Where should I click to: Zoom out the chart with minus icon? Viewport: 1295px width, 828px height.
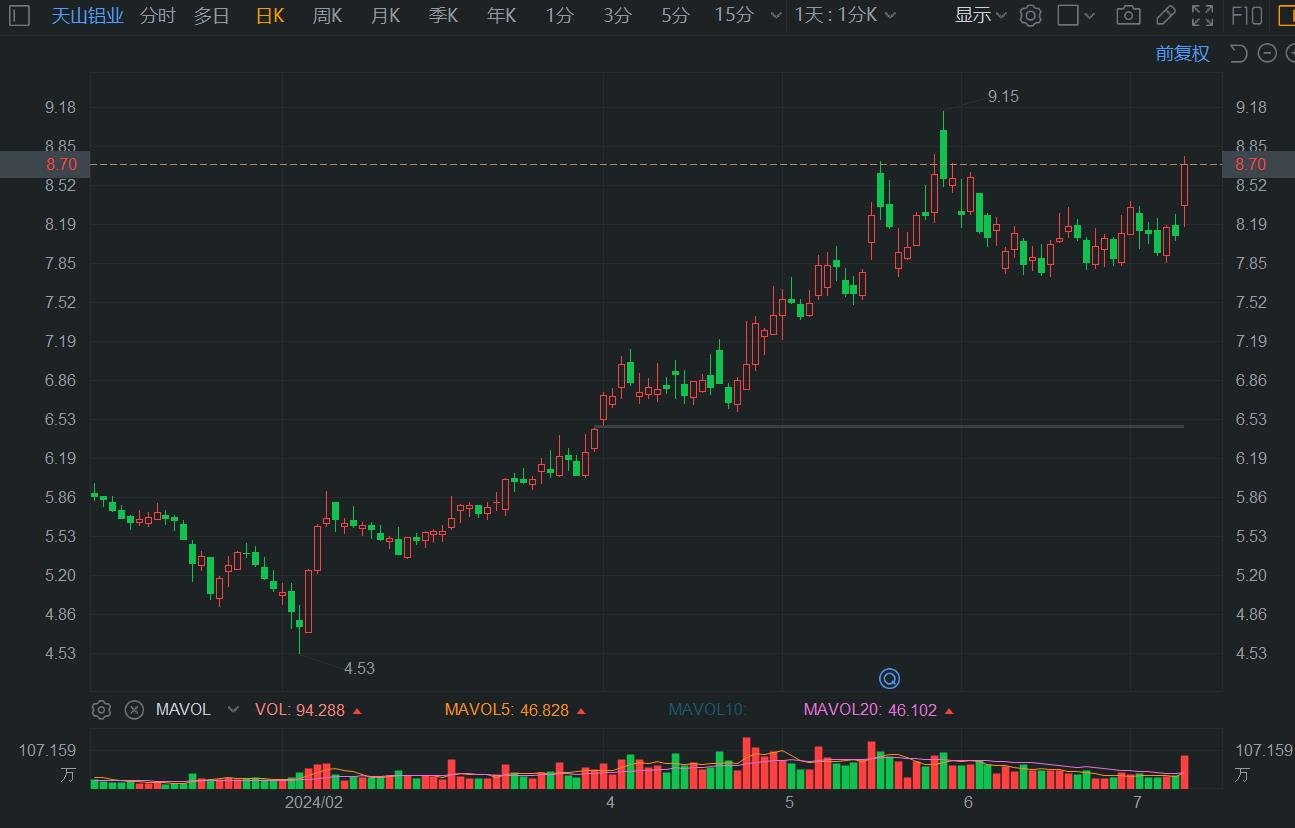point(1267,54)
